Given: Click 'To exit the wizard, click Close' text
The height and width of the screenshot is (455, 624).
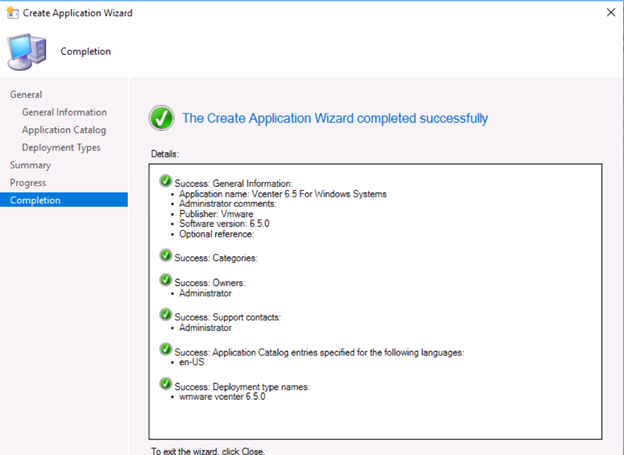Looking at the screenshot, I should click(x=208, y=451).
